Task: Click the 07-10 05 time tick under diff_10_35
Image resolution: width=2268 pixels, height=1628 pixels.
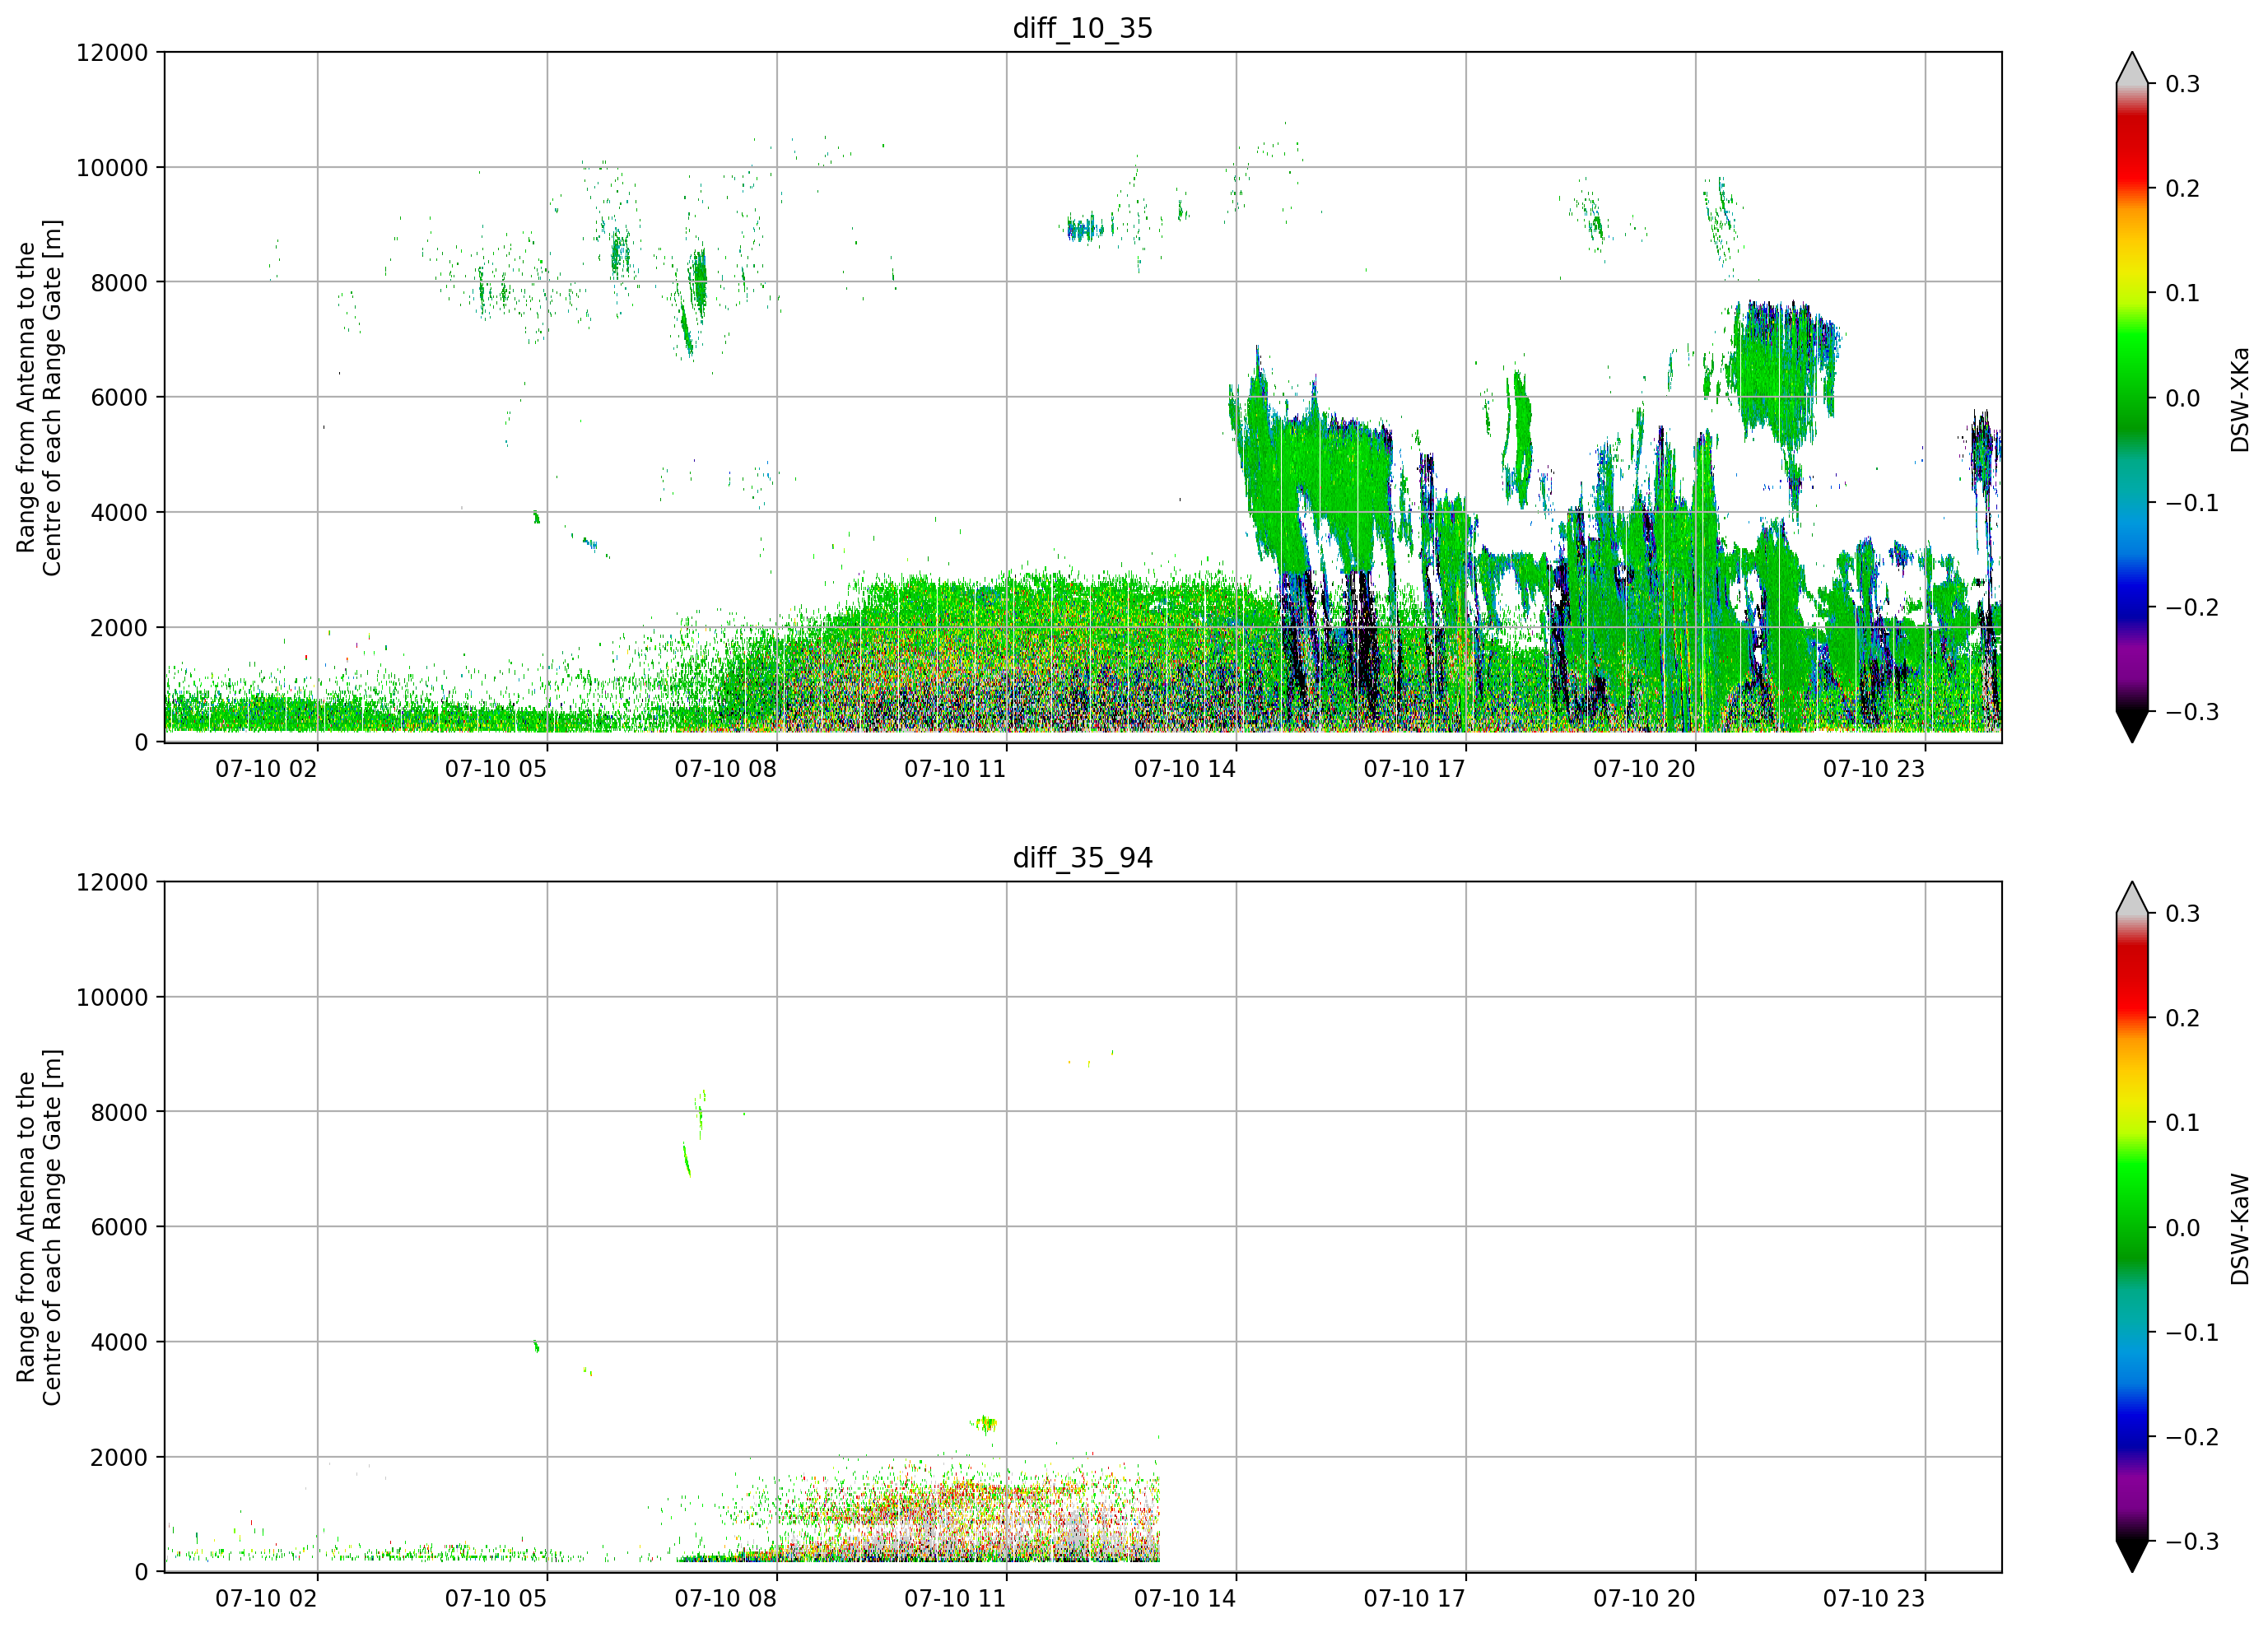Action: coord(496,769)
